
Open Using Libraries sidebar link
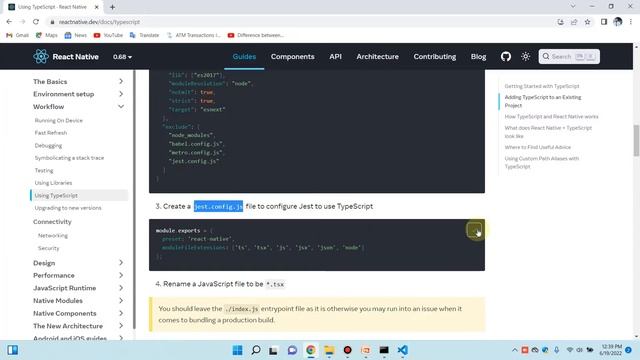tap(53, 183)
